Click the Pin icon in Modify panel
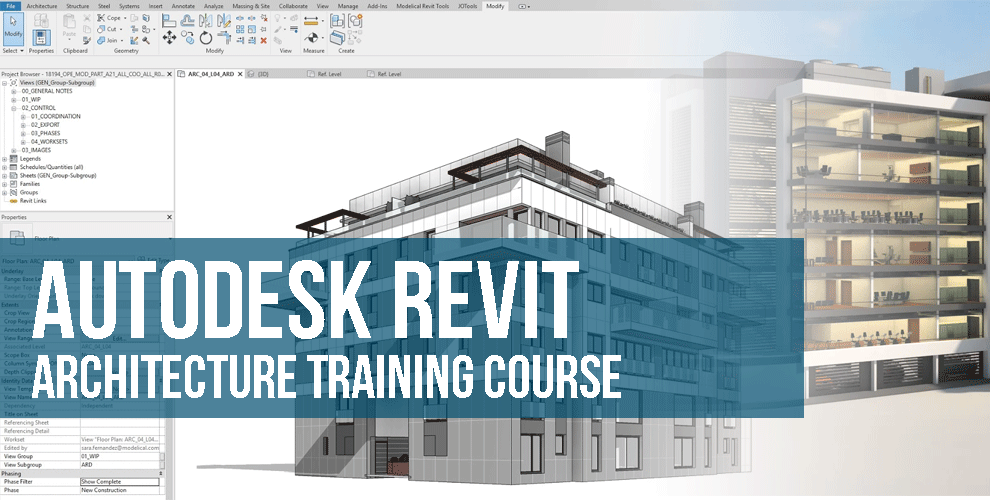990x500 pixels. [x=264, y=29]
